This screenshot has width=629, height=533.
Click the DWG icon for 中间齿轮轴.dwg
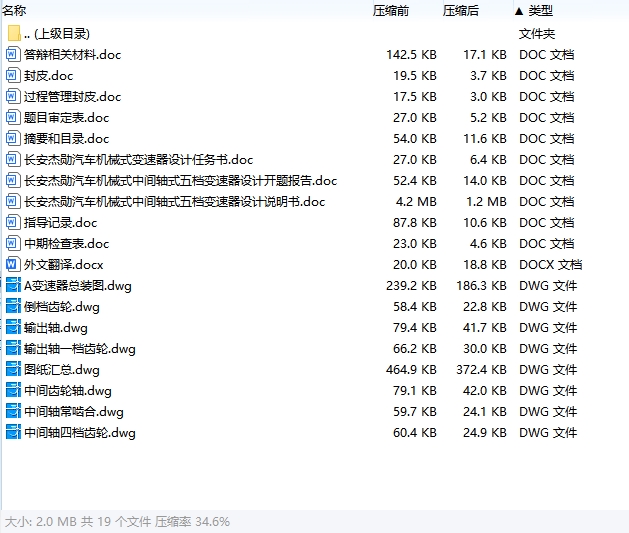[x=13, y=390]
